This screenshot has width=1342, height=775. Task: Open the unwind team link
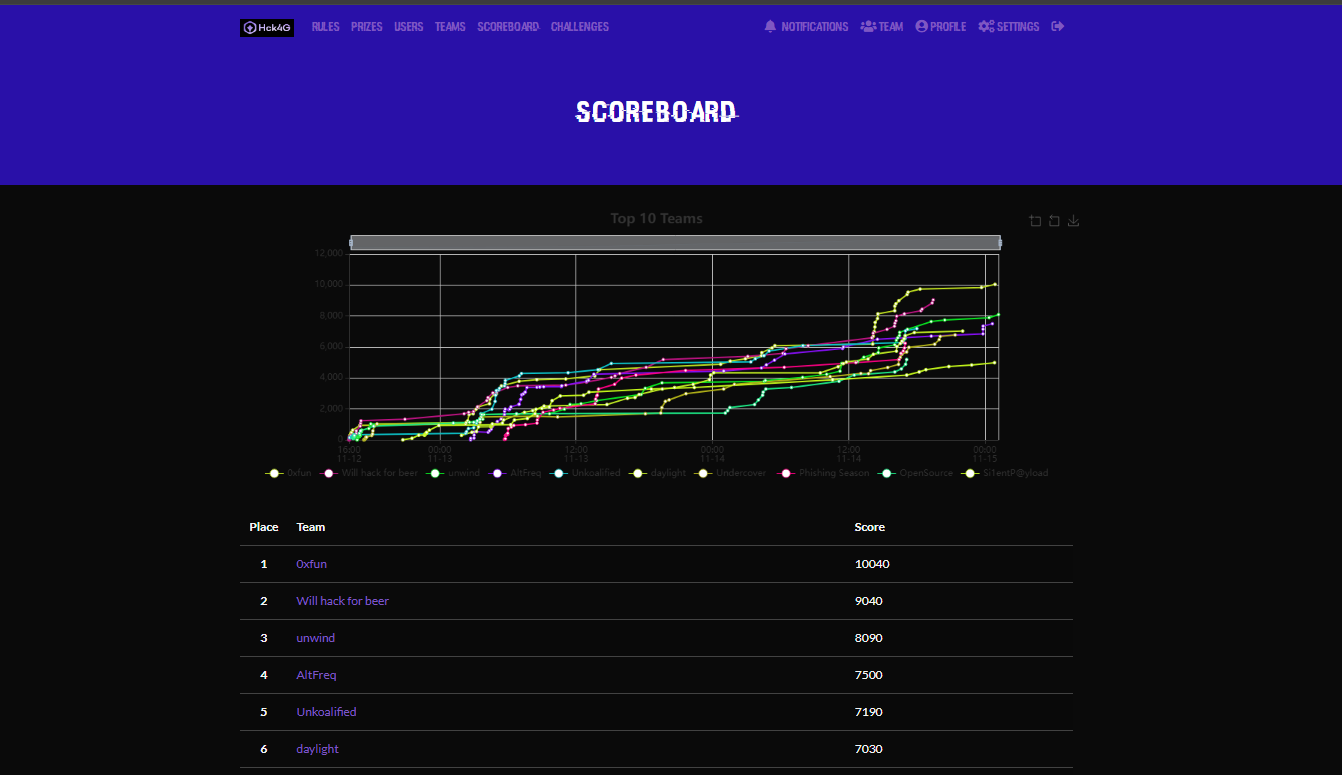pyautogui.click(x=316, y=638)
